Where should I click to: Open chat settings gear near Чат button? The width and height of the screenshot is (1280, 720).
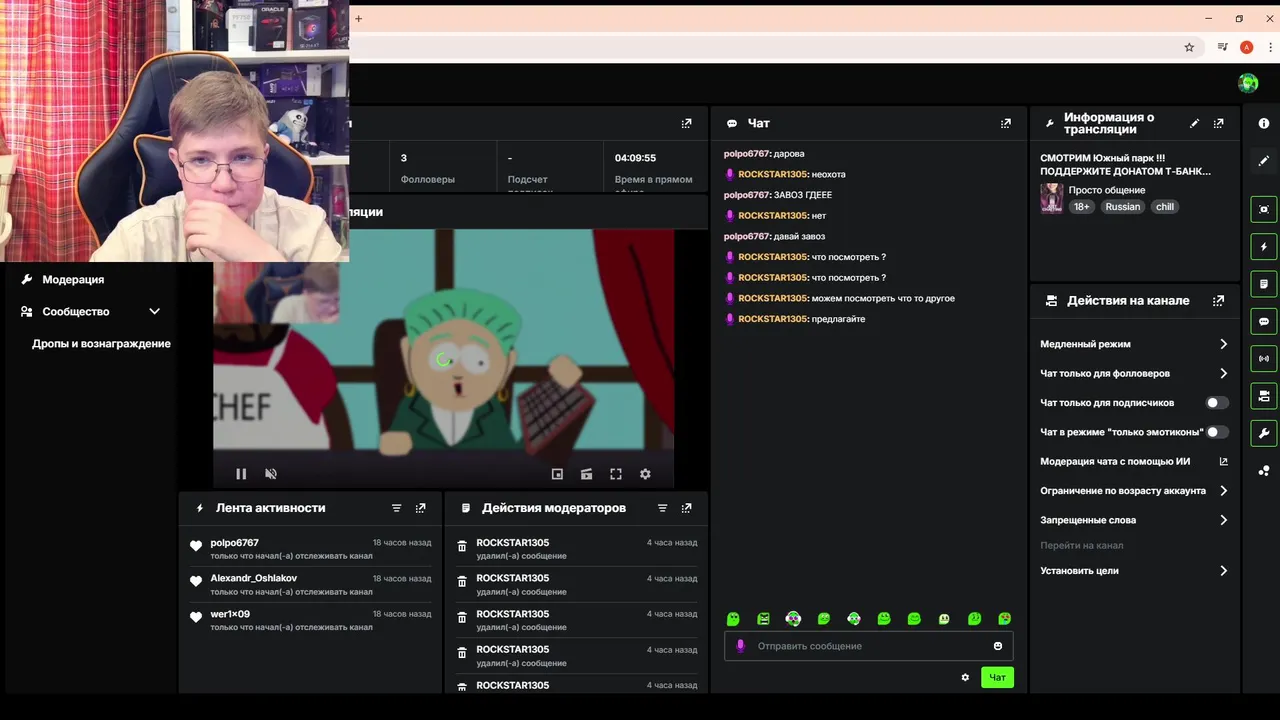(965, 677)
